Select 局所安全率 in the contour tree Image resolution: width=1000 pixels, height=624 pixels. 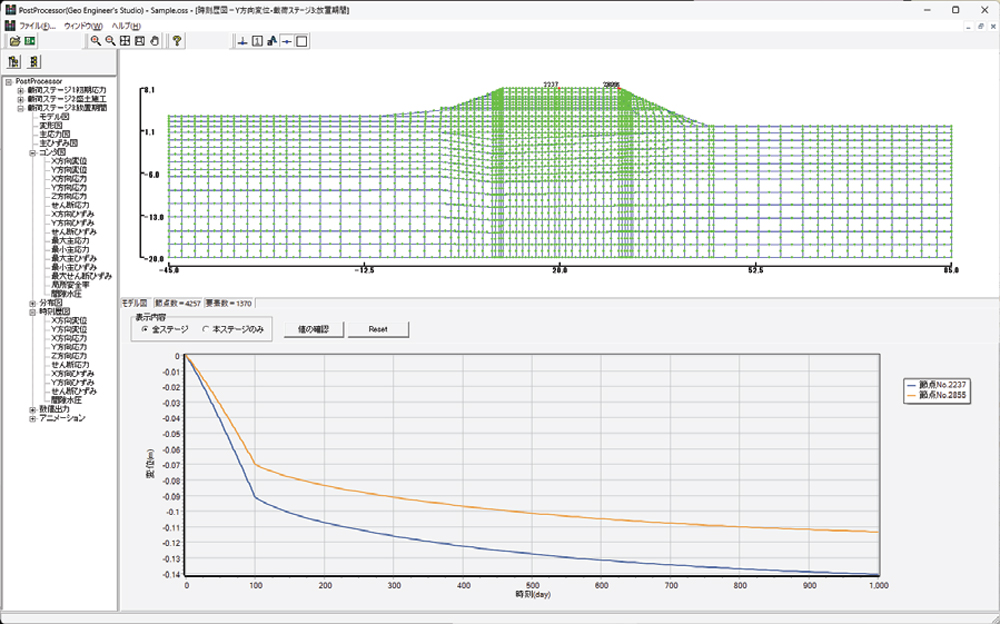coord(71,285)
